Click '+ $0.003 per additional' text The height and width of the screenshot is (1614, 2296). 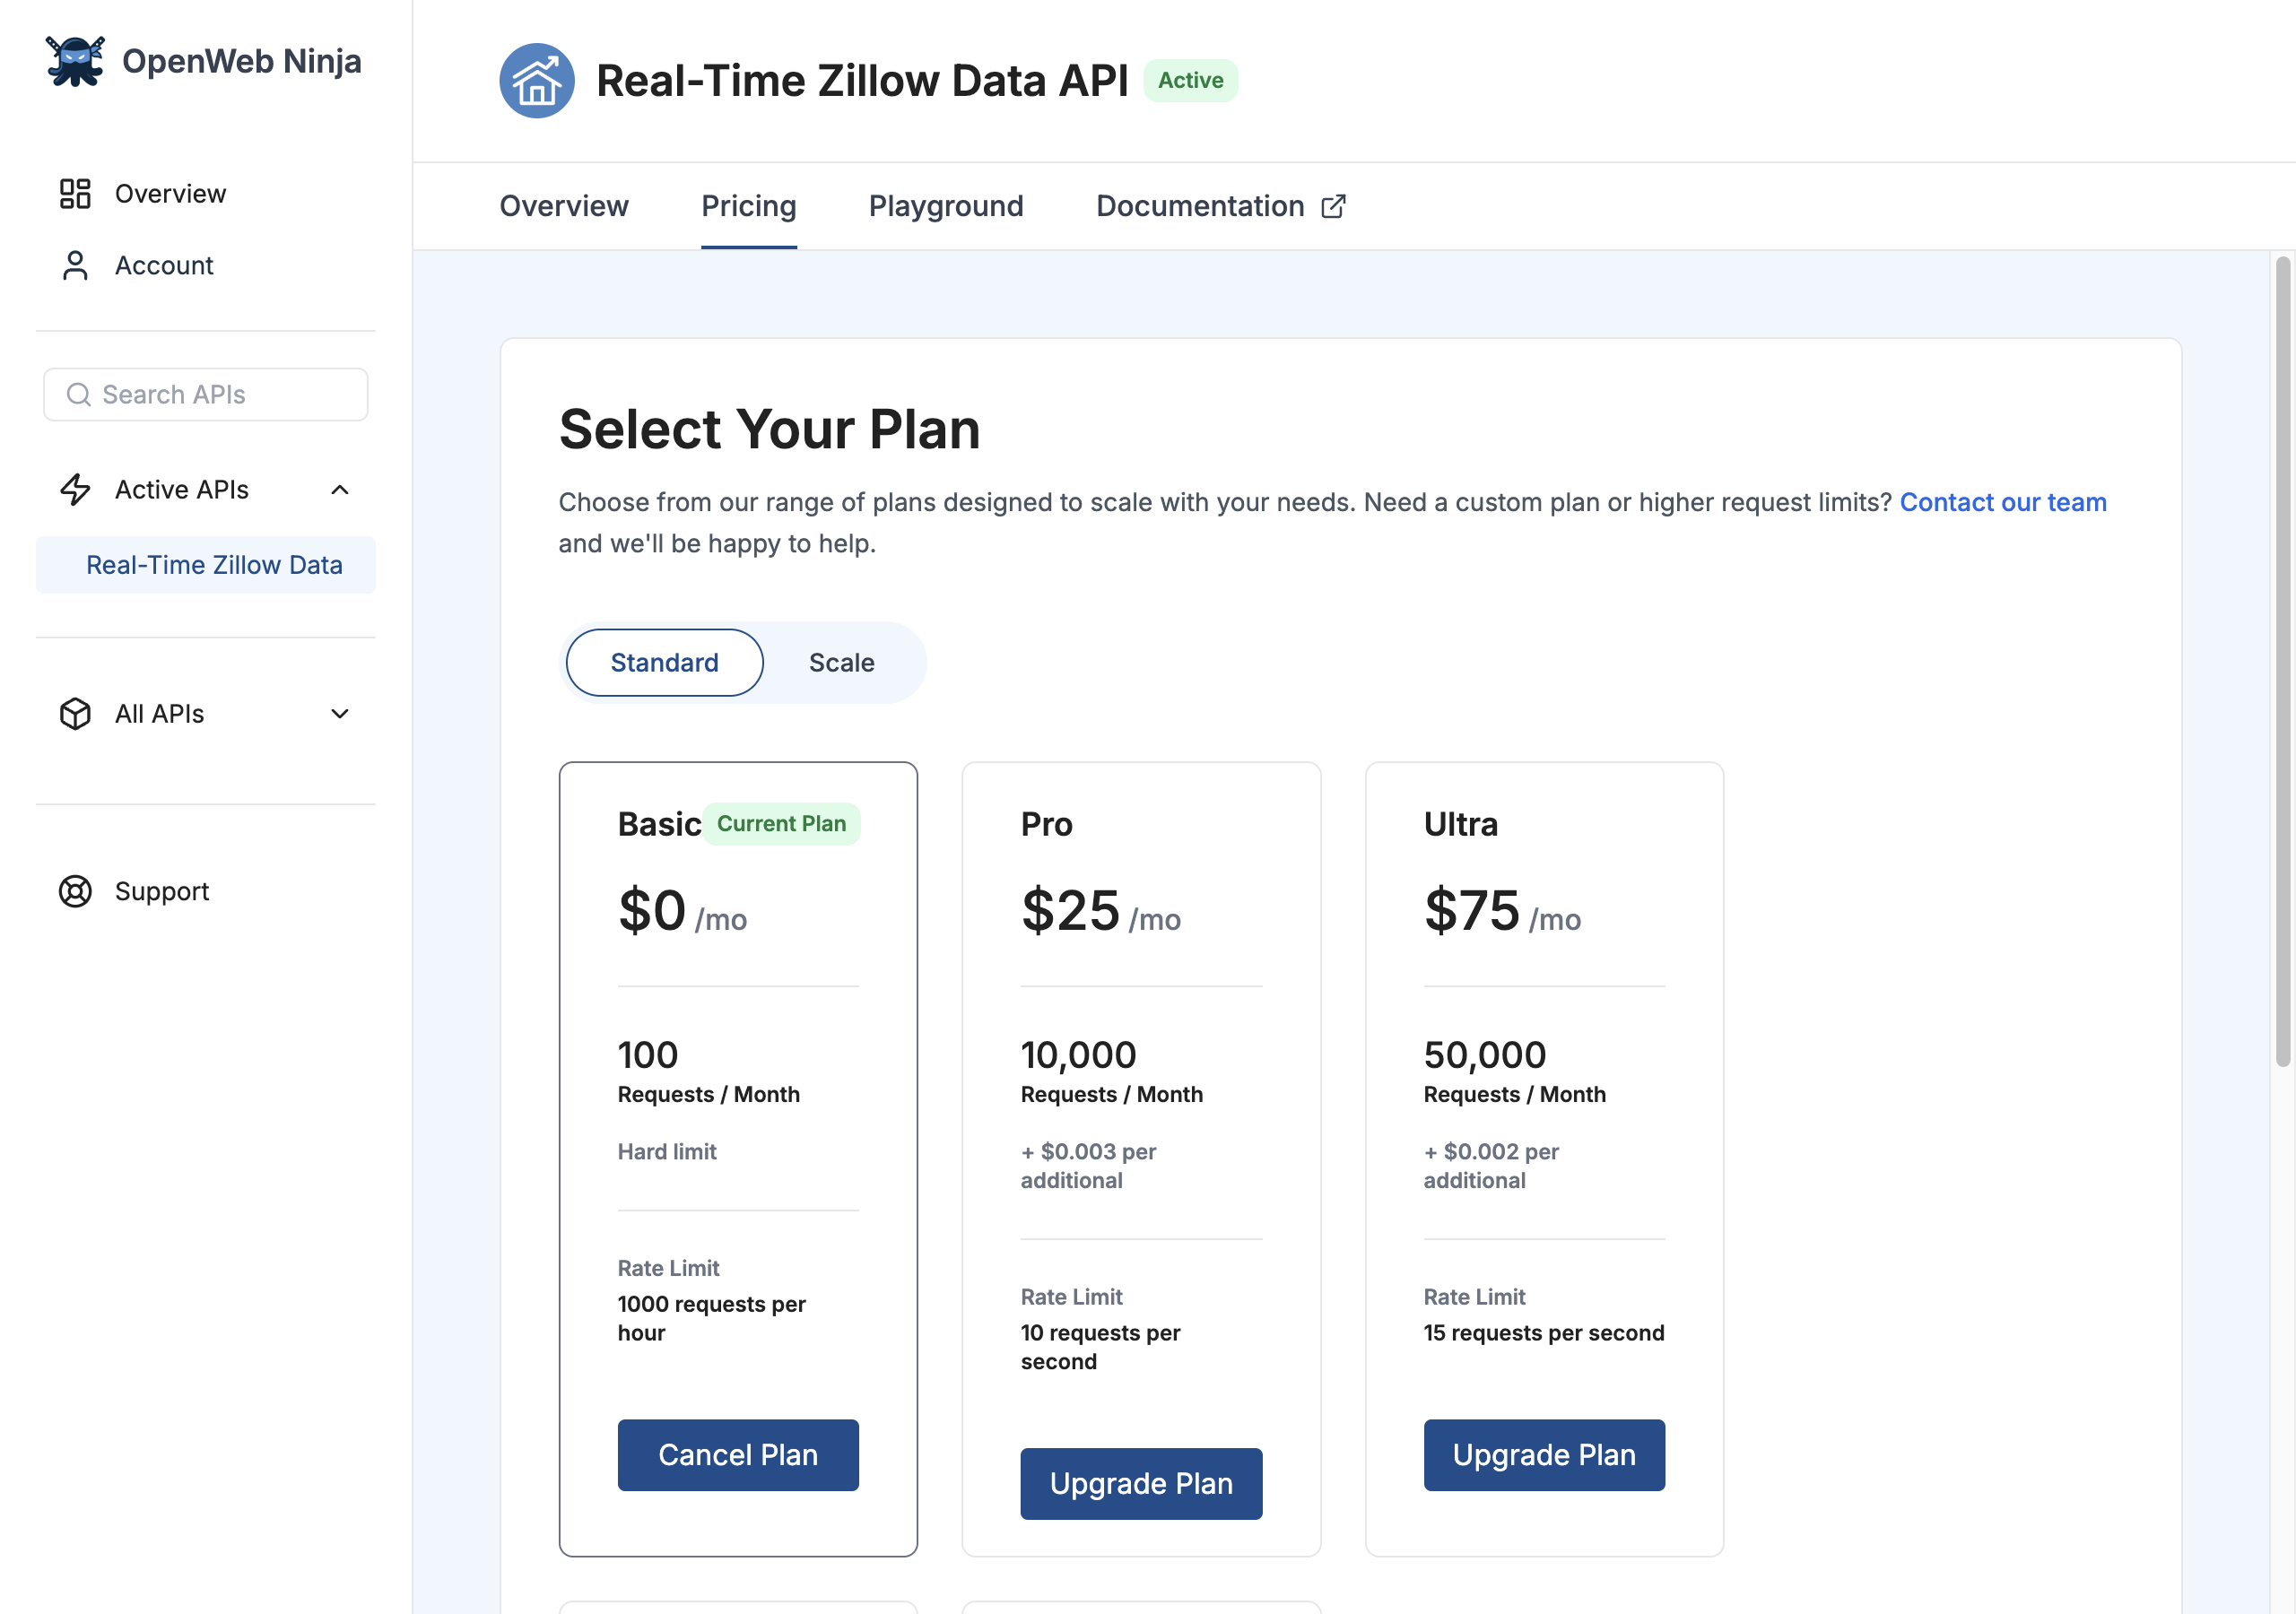(x=1088, y=1165)
